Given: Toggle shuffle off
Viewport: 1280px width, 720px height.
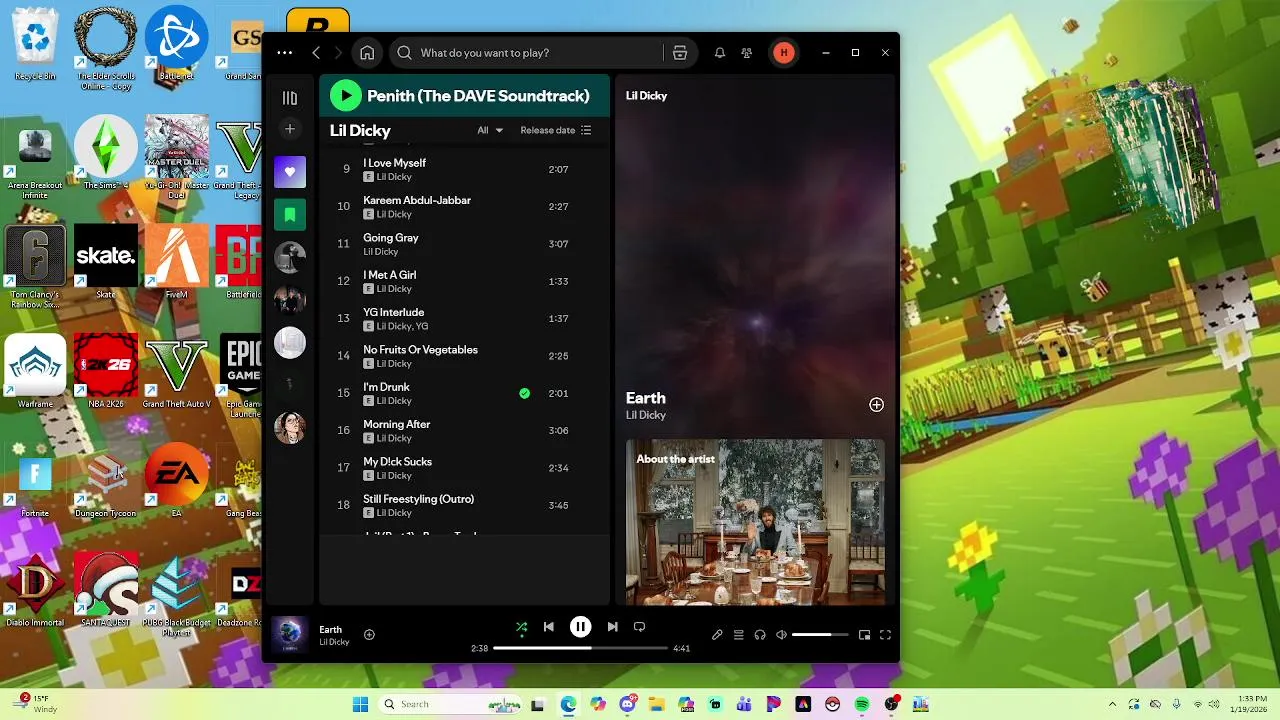Looking at the screenshot, I should click(x=521, y=627).
